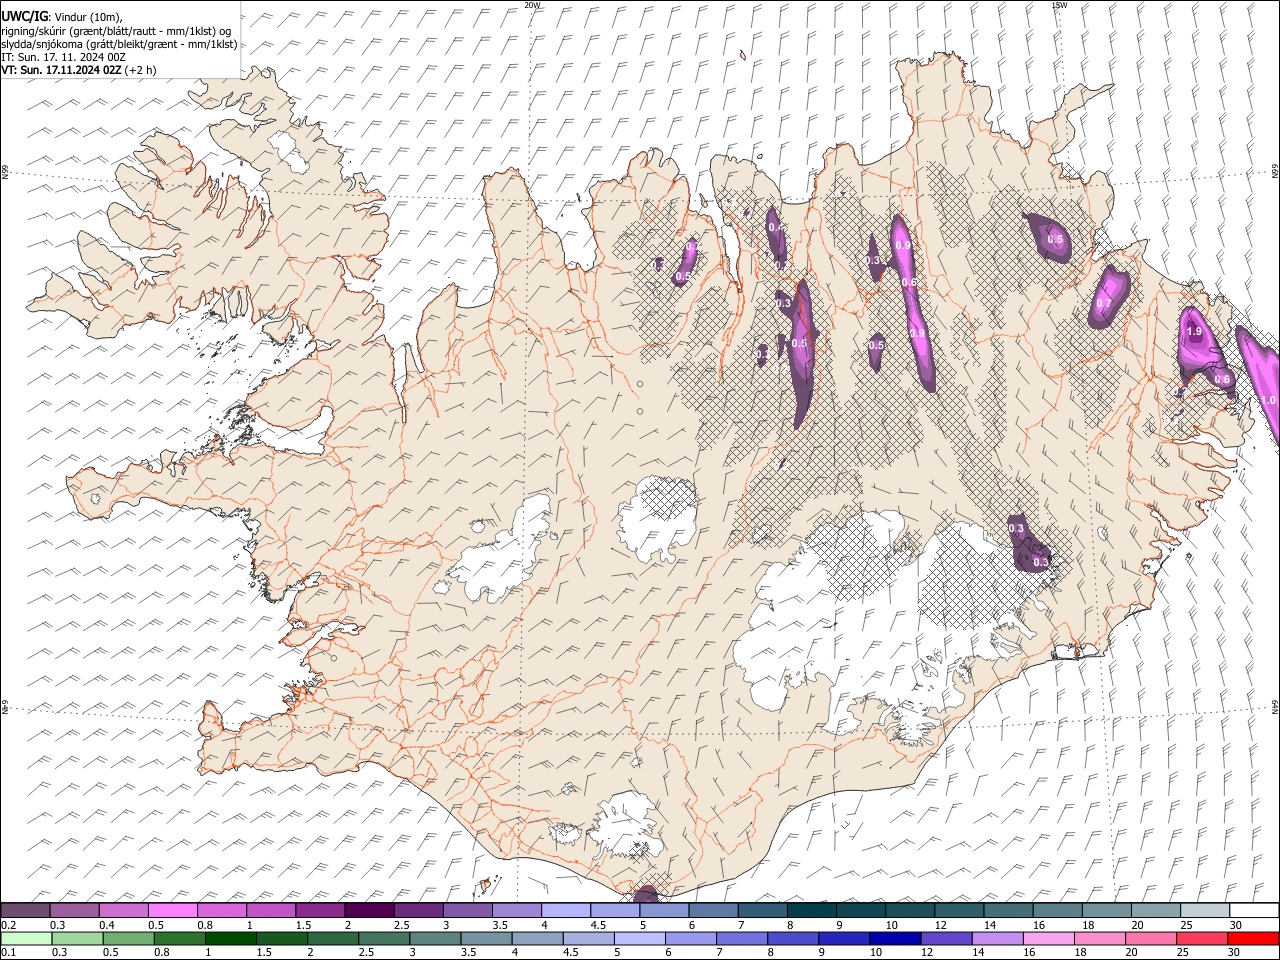1280x960 pixels.
Task: Select the darkest purple 2 swatch in the top legend row
Action: click(x=369, y=911)
